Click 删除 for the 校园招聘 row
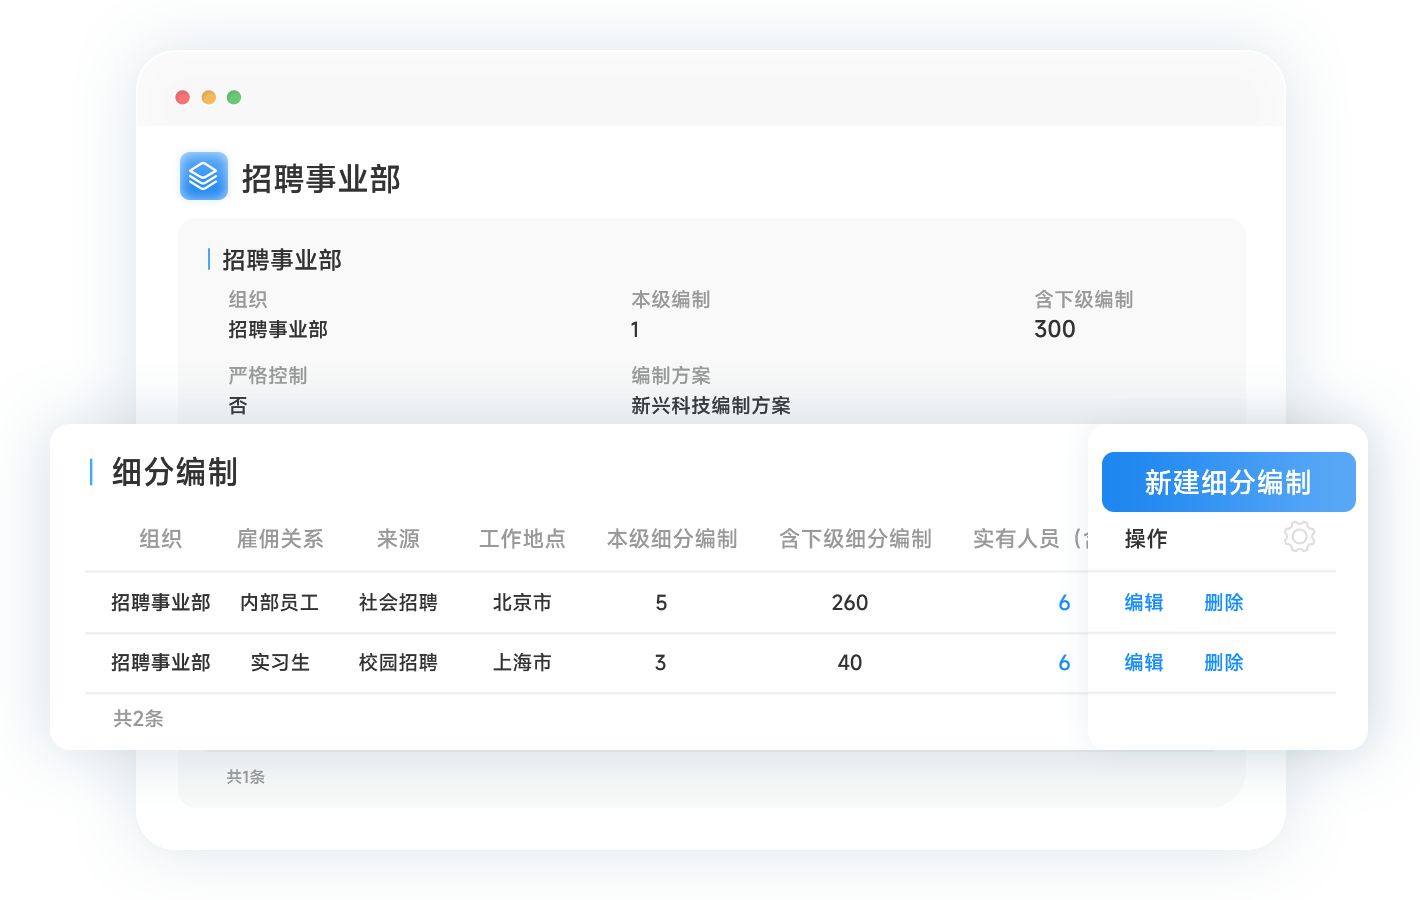This screenshot has width=1420, height=900. pyautogui.click(x=1223, y=663)
